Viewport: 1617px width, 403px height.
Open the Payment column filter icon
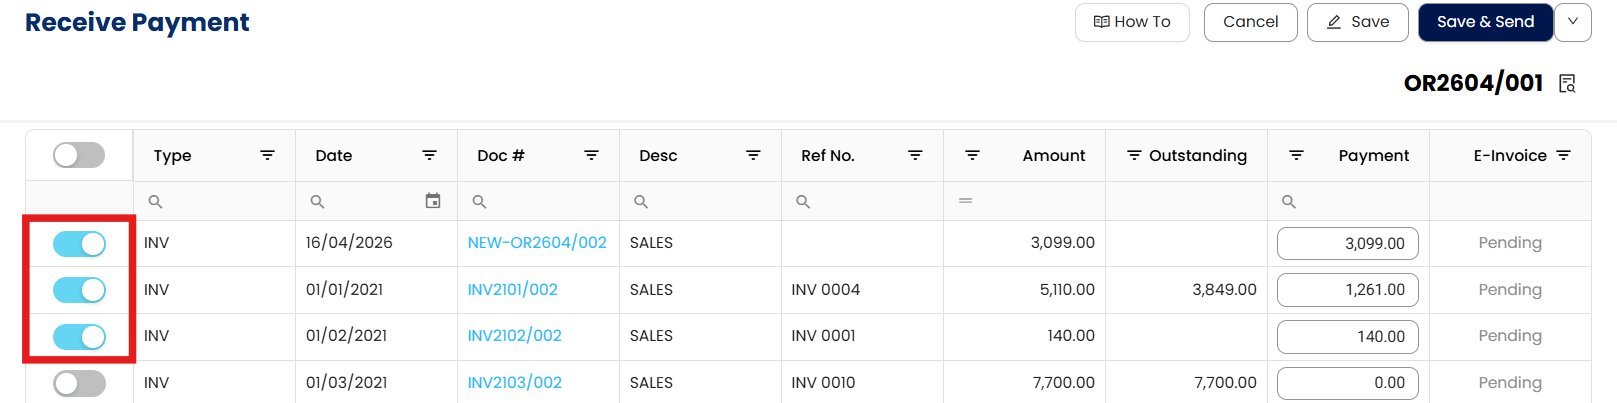click(x=1296, y=155)
